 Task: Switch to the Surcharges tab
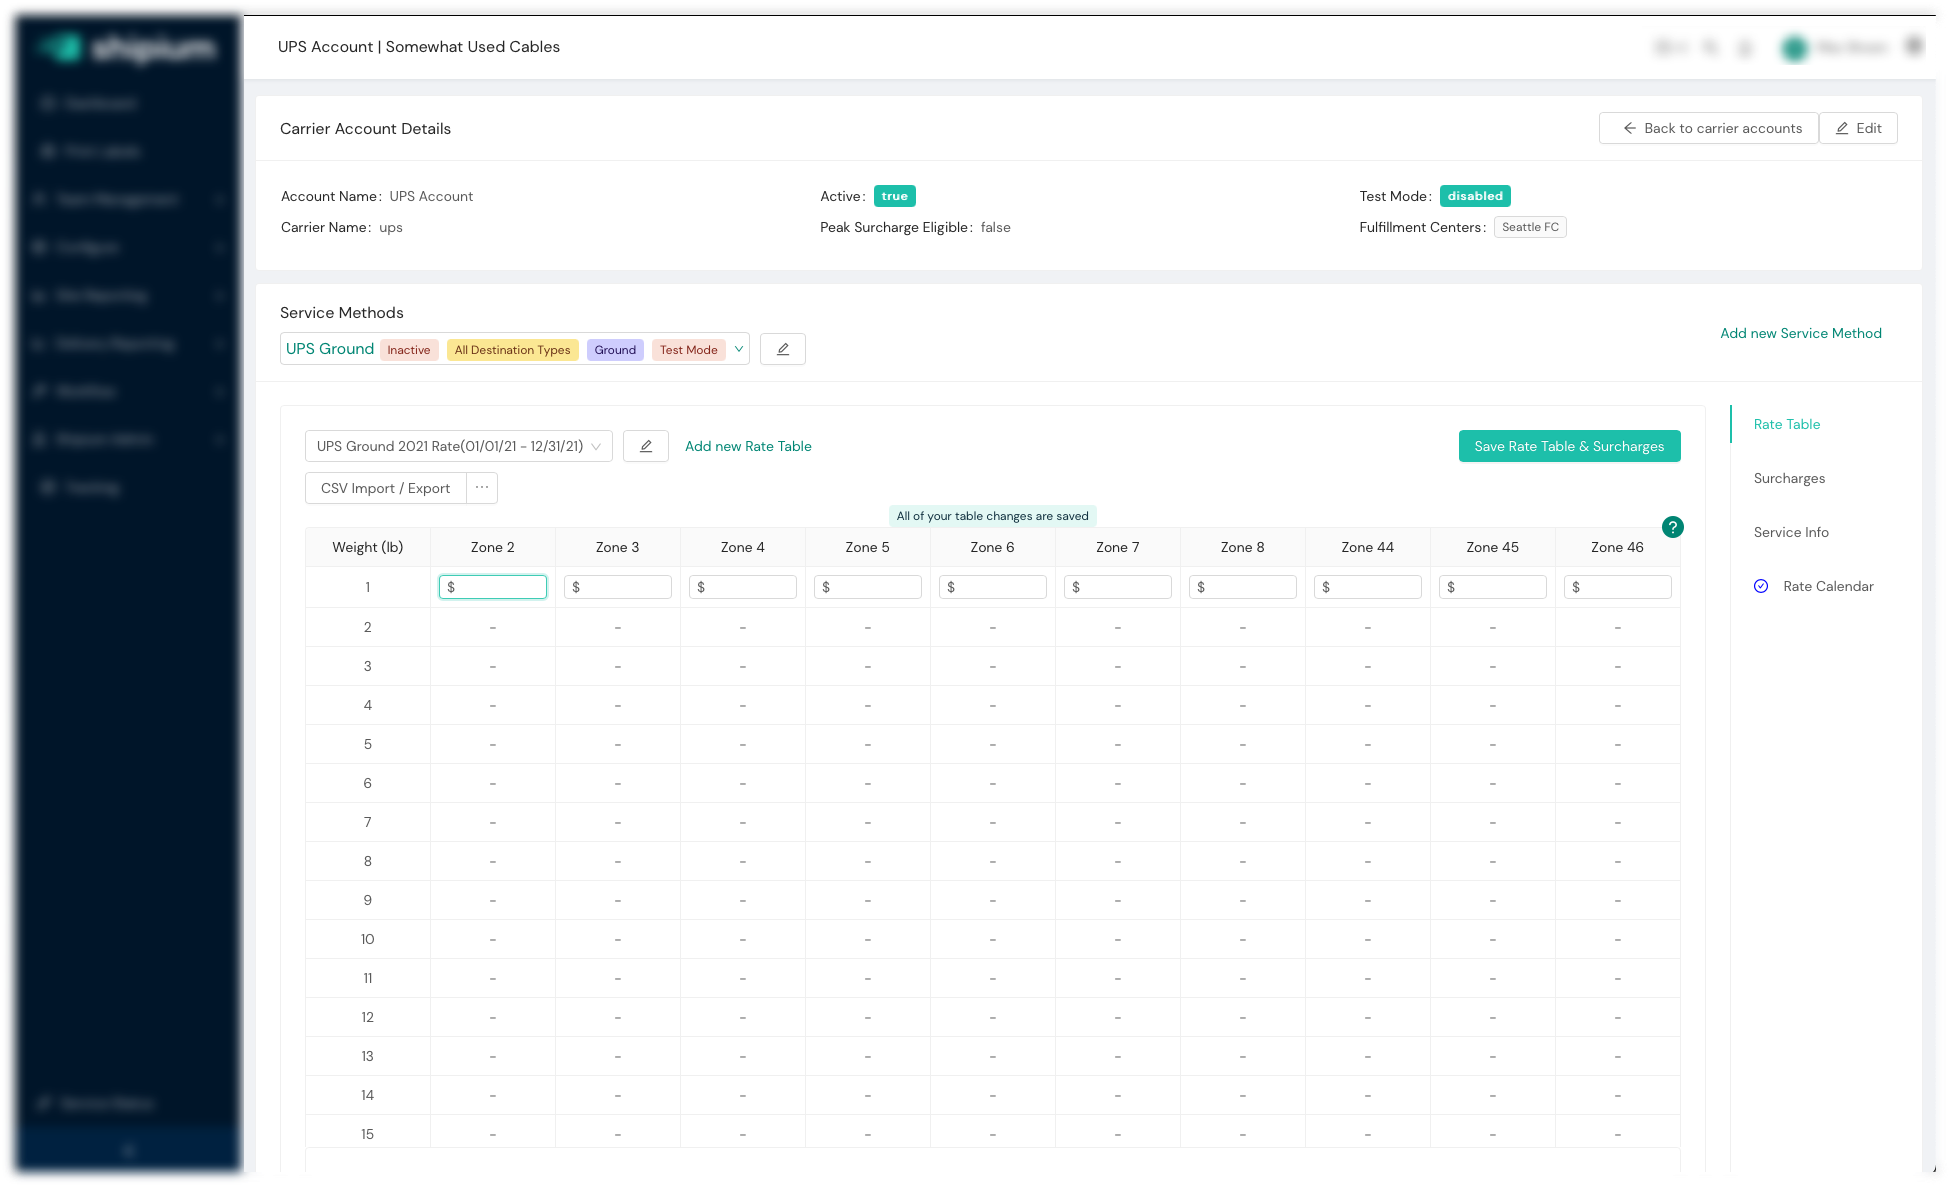[1789, 478]
